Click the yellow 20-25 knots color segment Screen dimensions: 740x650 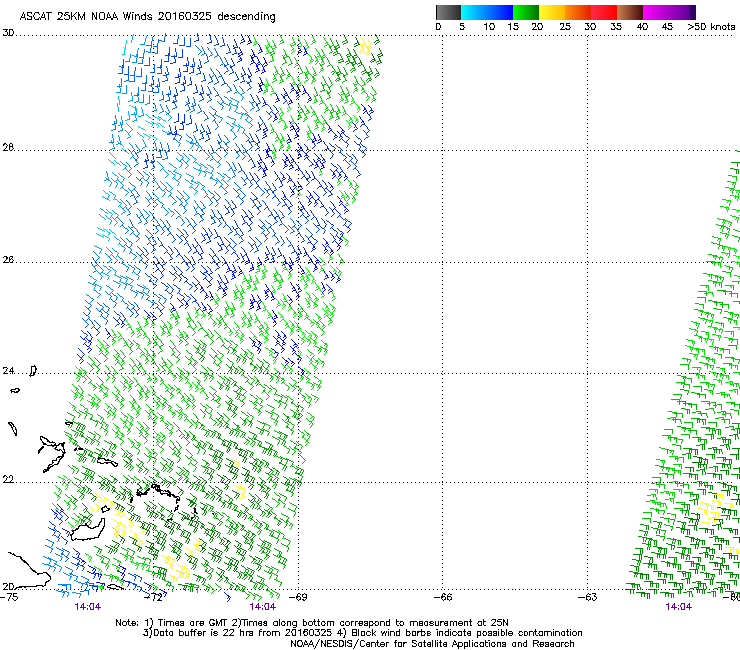552,12
